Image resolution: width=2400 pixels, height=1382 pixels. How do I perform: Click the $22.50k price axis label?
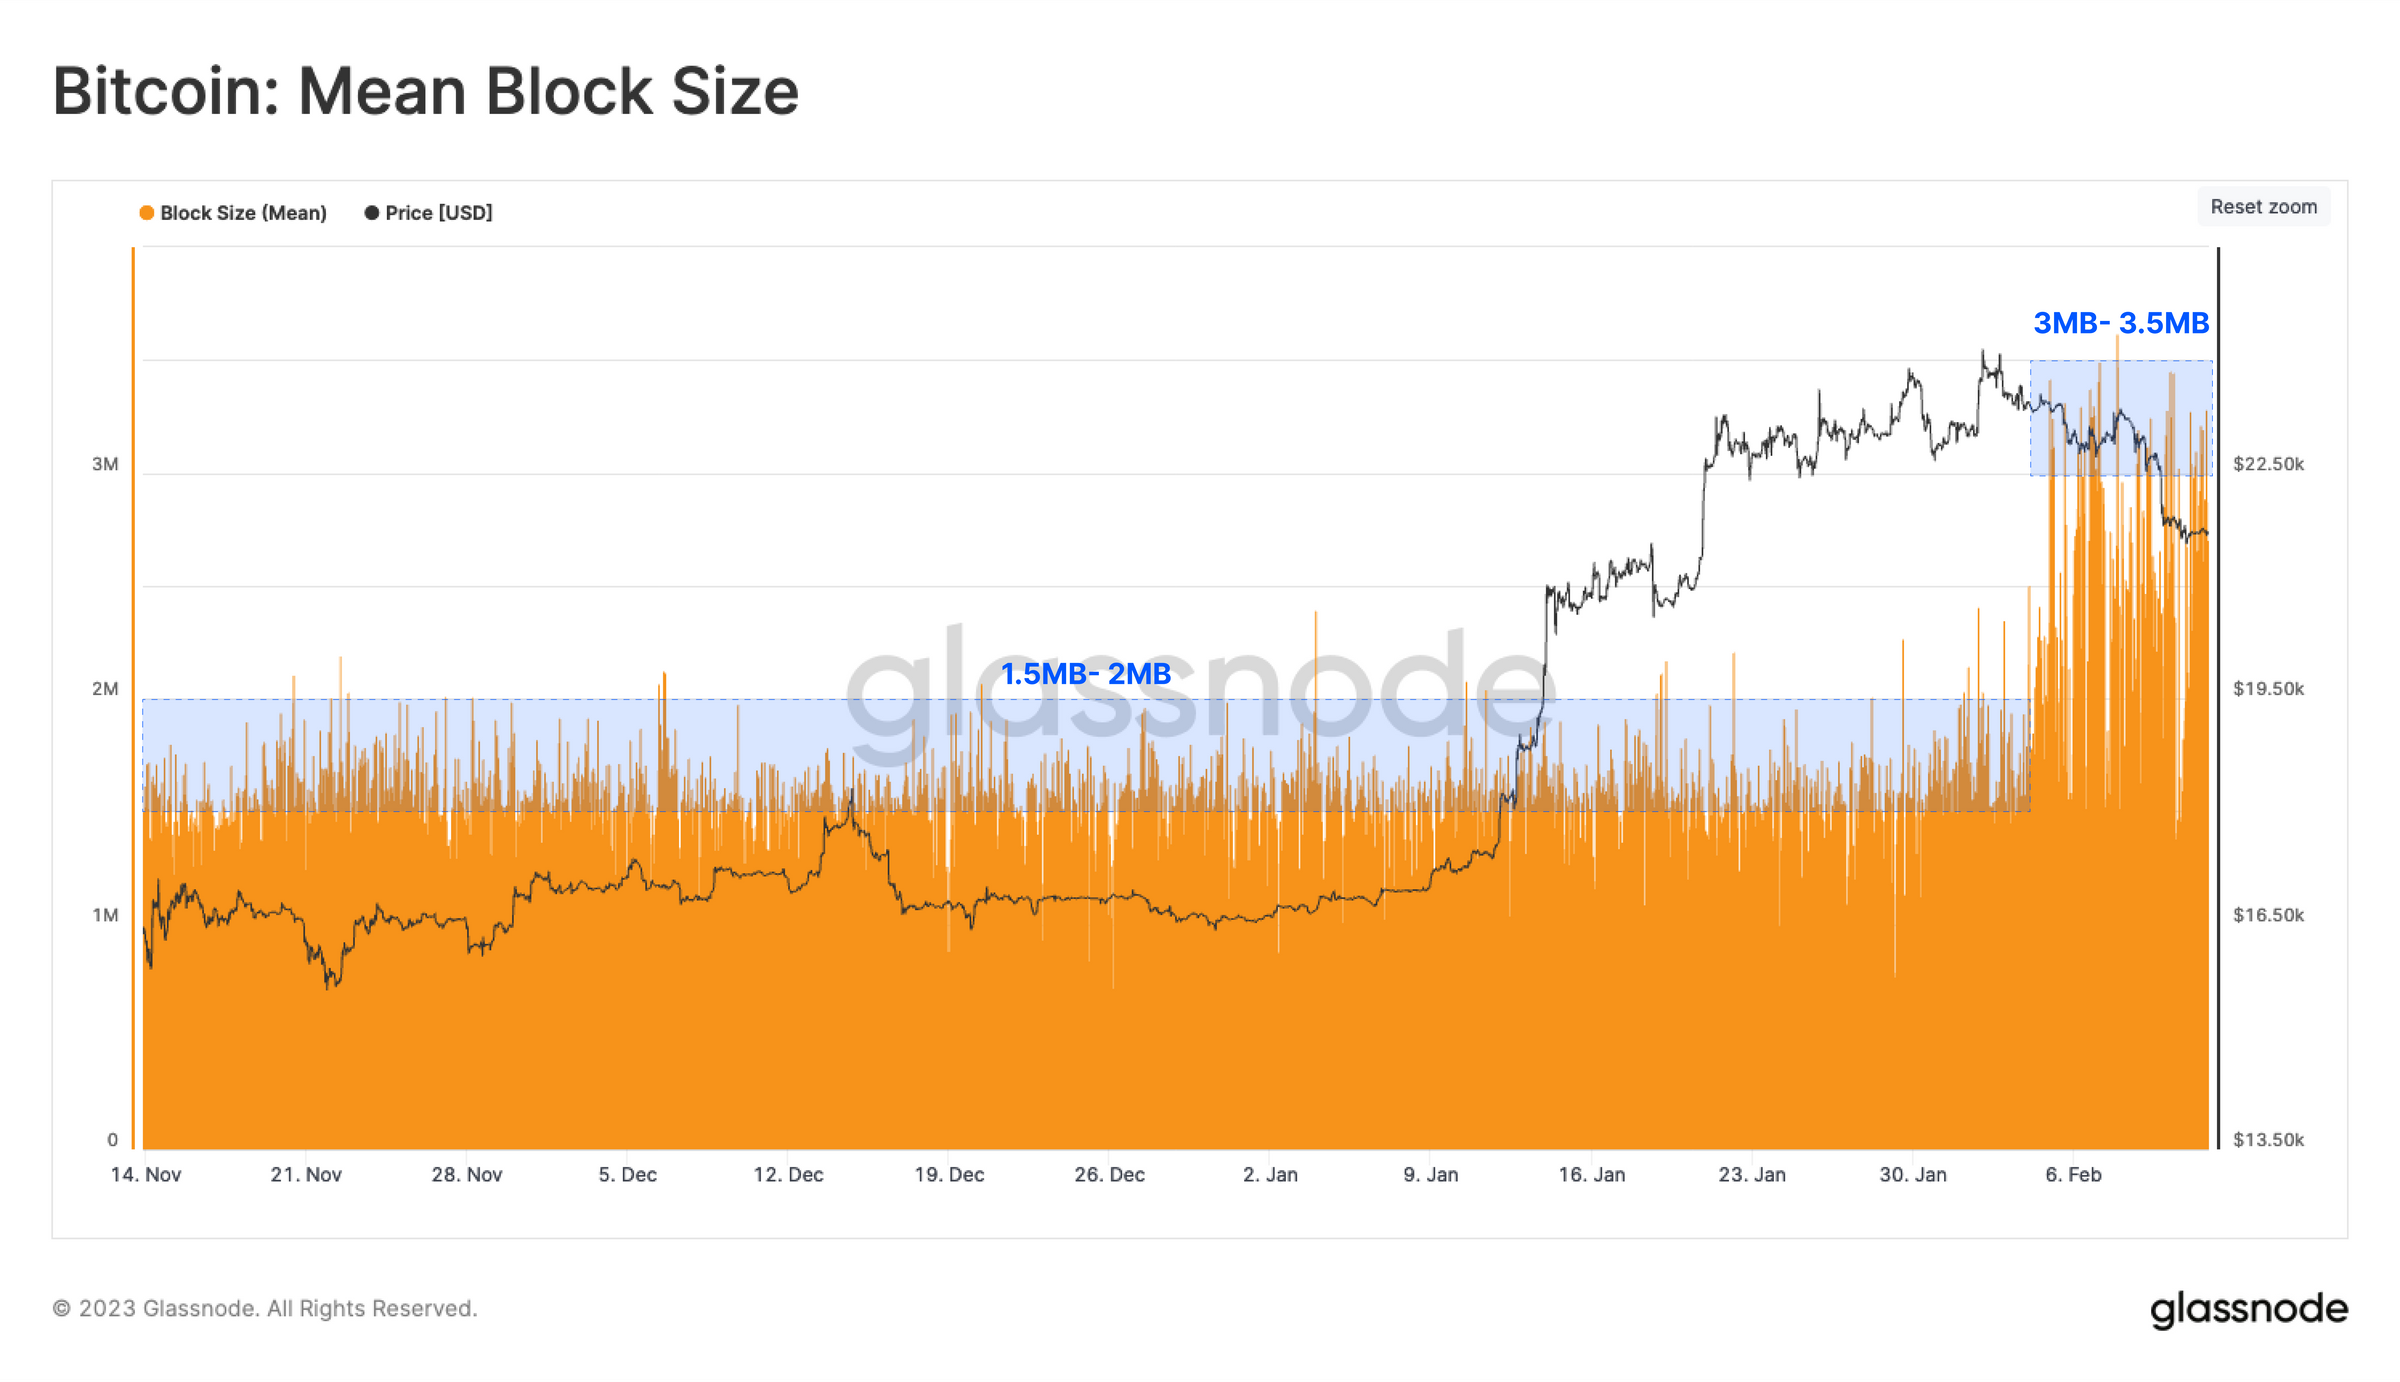[2268, 464]
